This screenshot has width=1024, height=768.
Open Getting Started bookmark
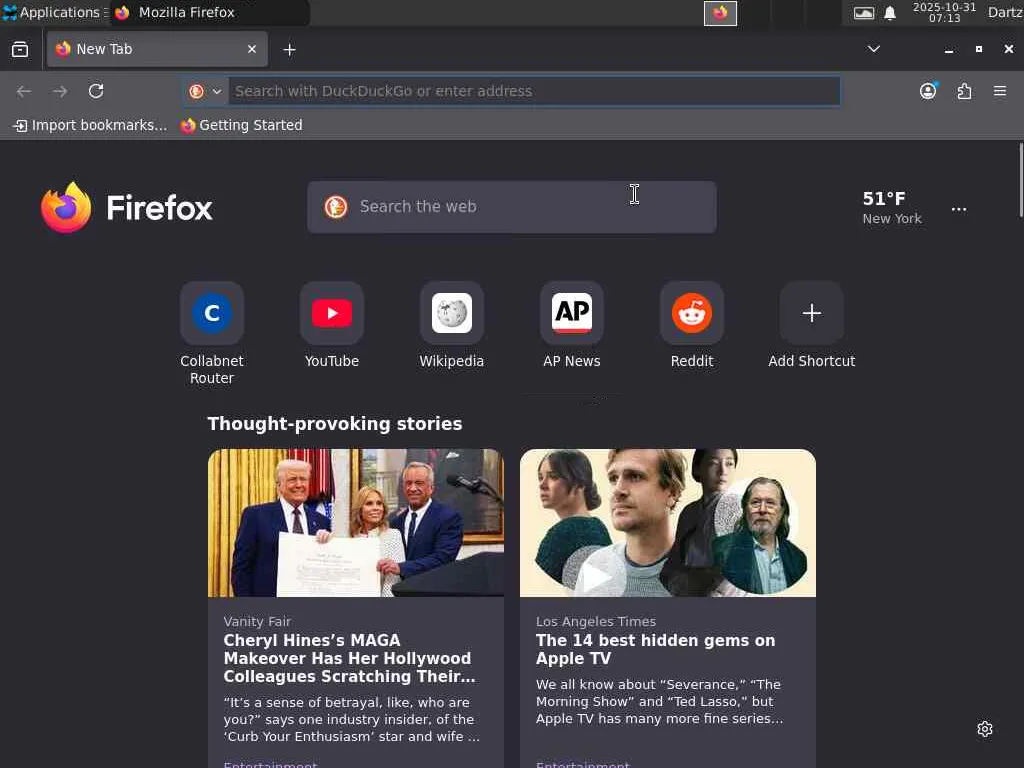pyautogui.click(x=242, y=125)
